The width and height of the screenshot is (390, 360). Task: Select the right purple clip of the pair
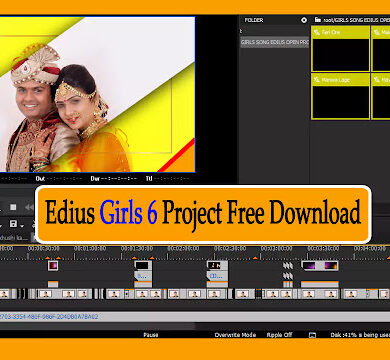coord(331,266)
